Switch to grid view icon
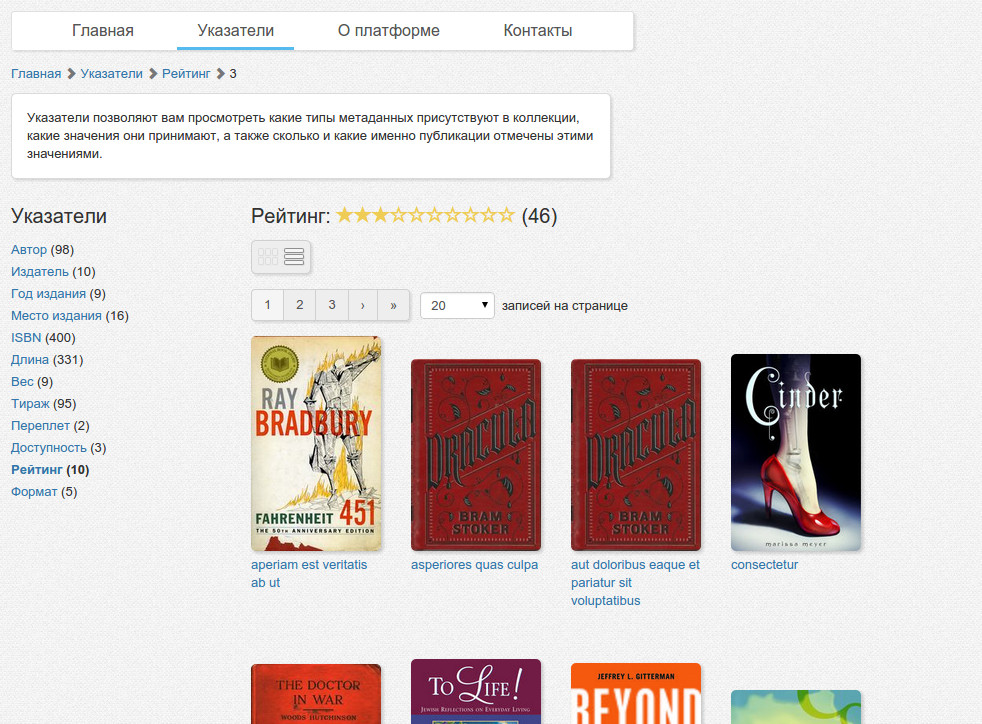The height and width of the screenshot is (724, 982). coord(267,257)
